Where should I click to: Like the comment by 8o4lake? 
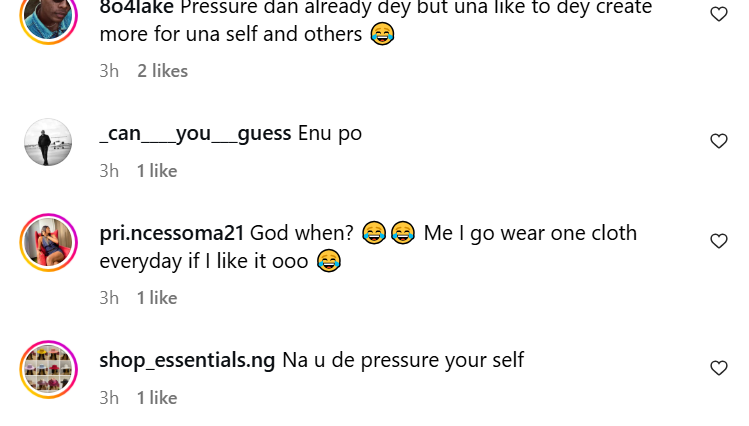tap(718, 14)
